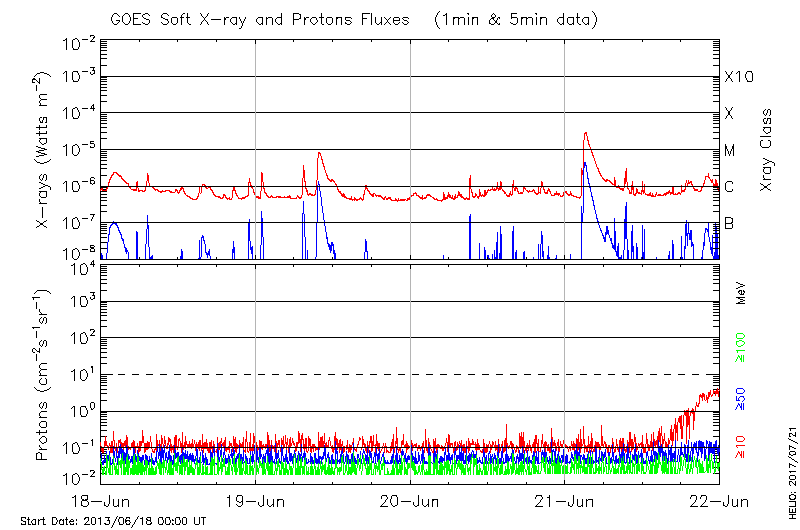Pick the 19-Jun date tick label

click(256, 502)
